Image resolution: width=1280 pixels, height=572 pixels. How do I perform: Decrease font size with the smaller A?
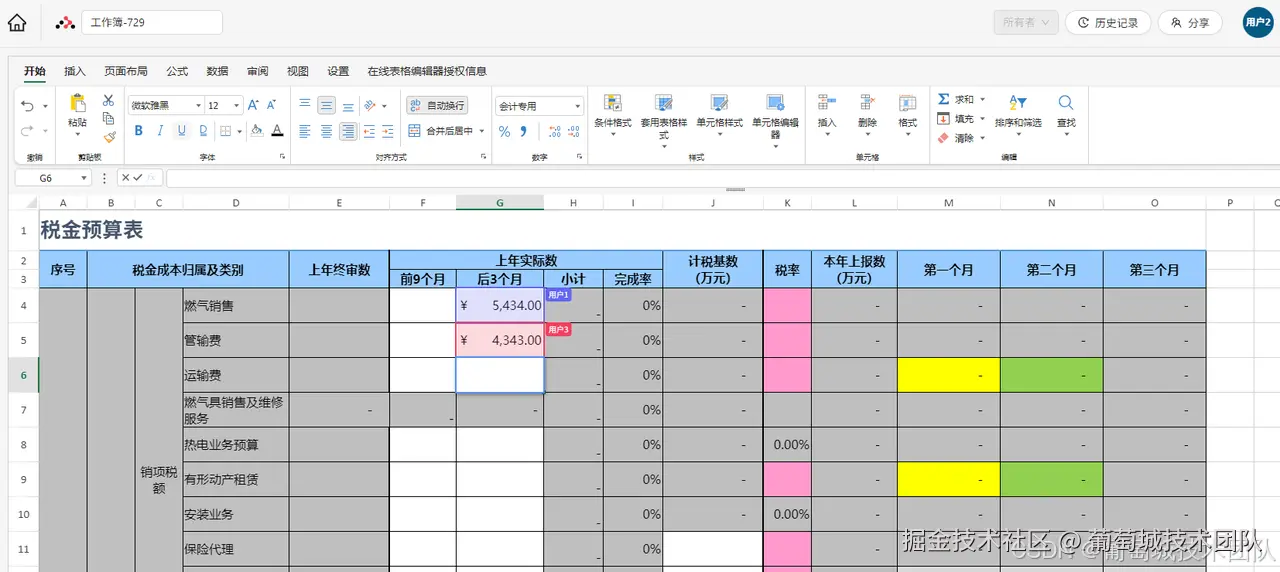[x=271, y=105]
